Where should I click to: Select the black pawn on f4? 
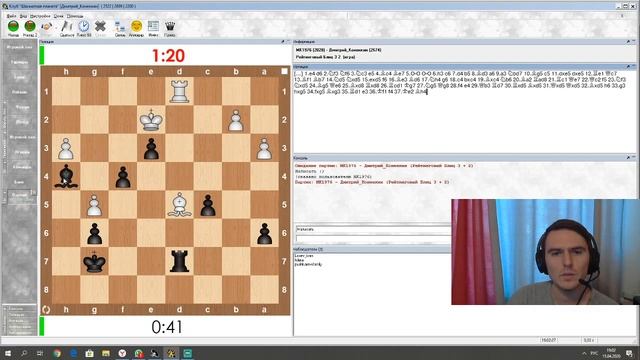123,176
